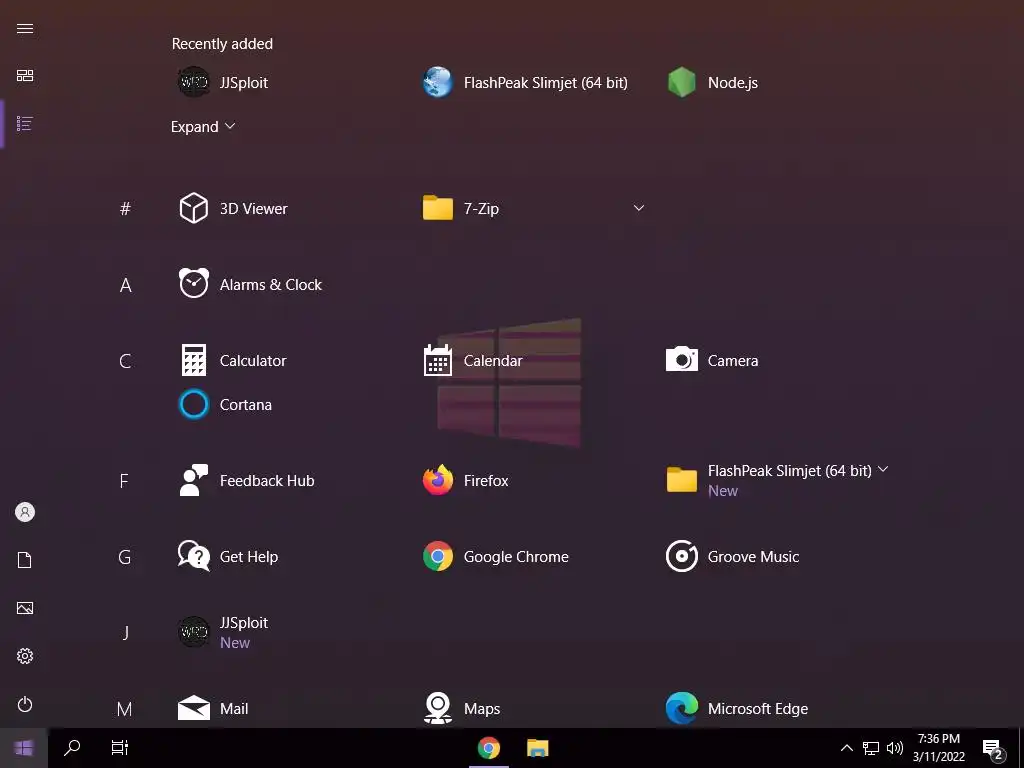Open JJSploit under letter J
The height and width of the screenshot is (768, 1024).
(223, 632)
